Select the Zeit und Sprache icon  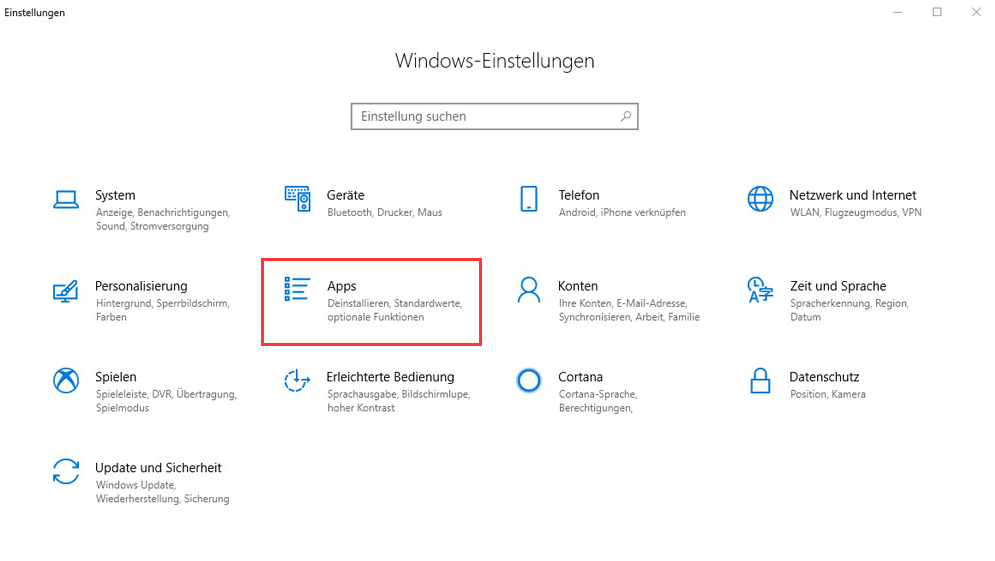pos(760,290)
